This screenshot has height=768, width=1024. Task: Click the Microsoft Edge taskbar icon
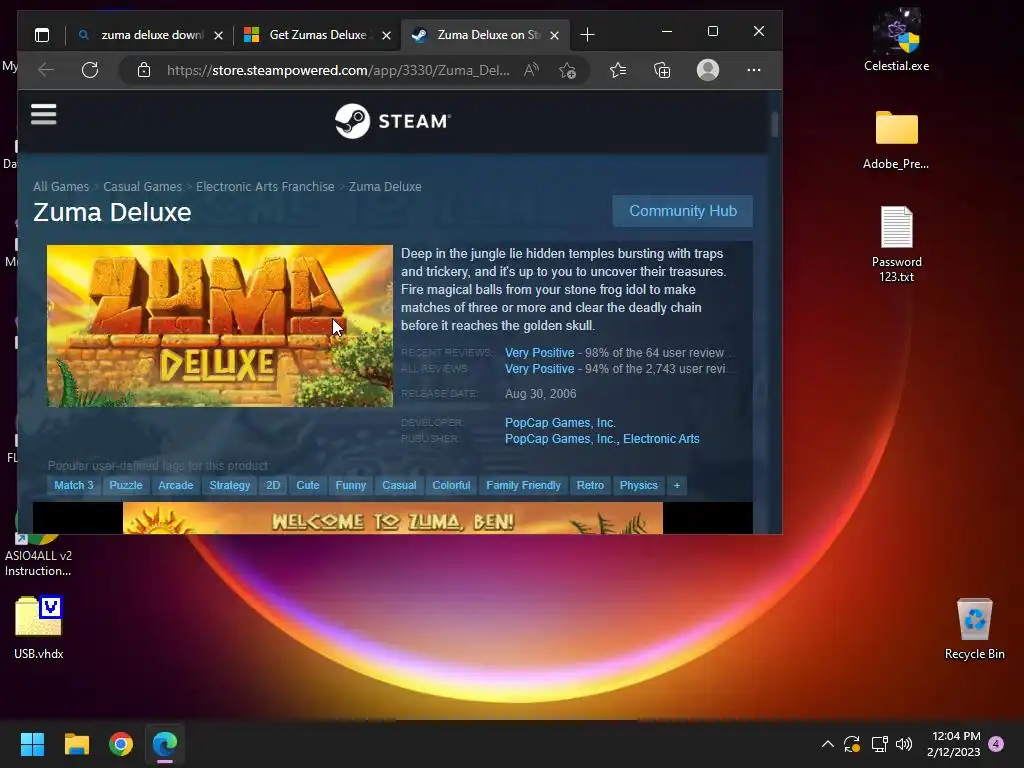tap(165, 744)
